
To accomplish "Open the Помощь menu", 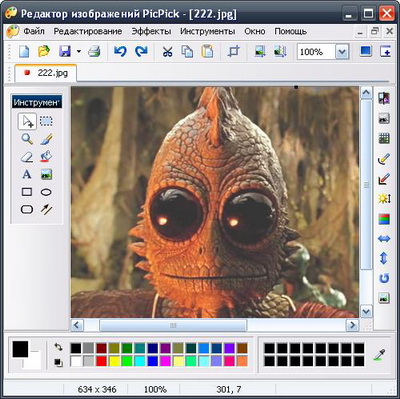I will point(290,31).
